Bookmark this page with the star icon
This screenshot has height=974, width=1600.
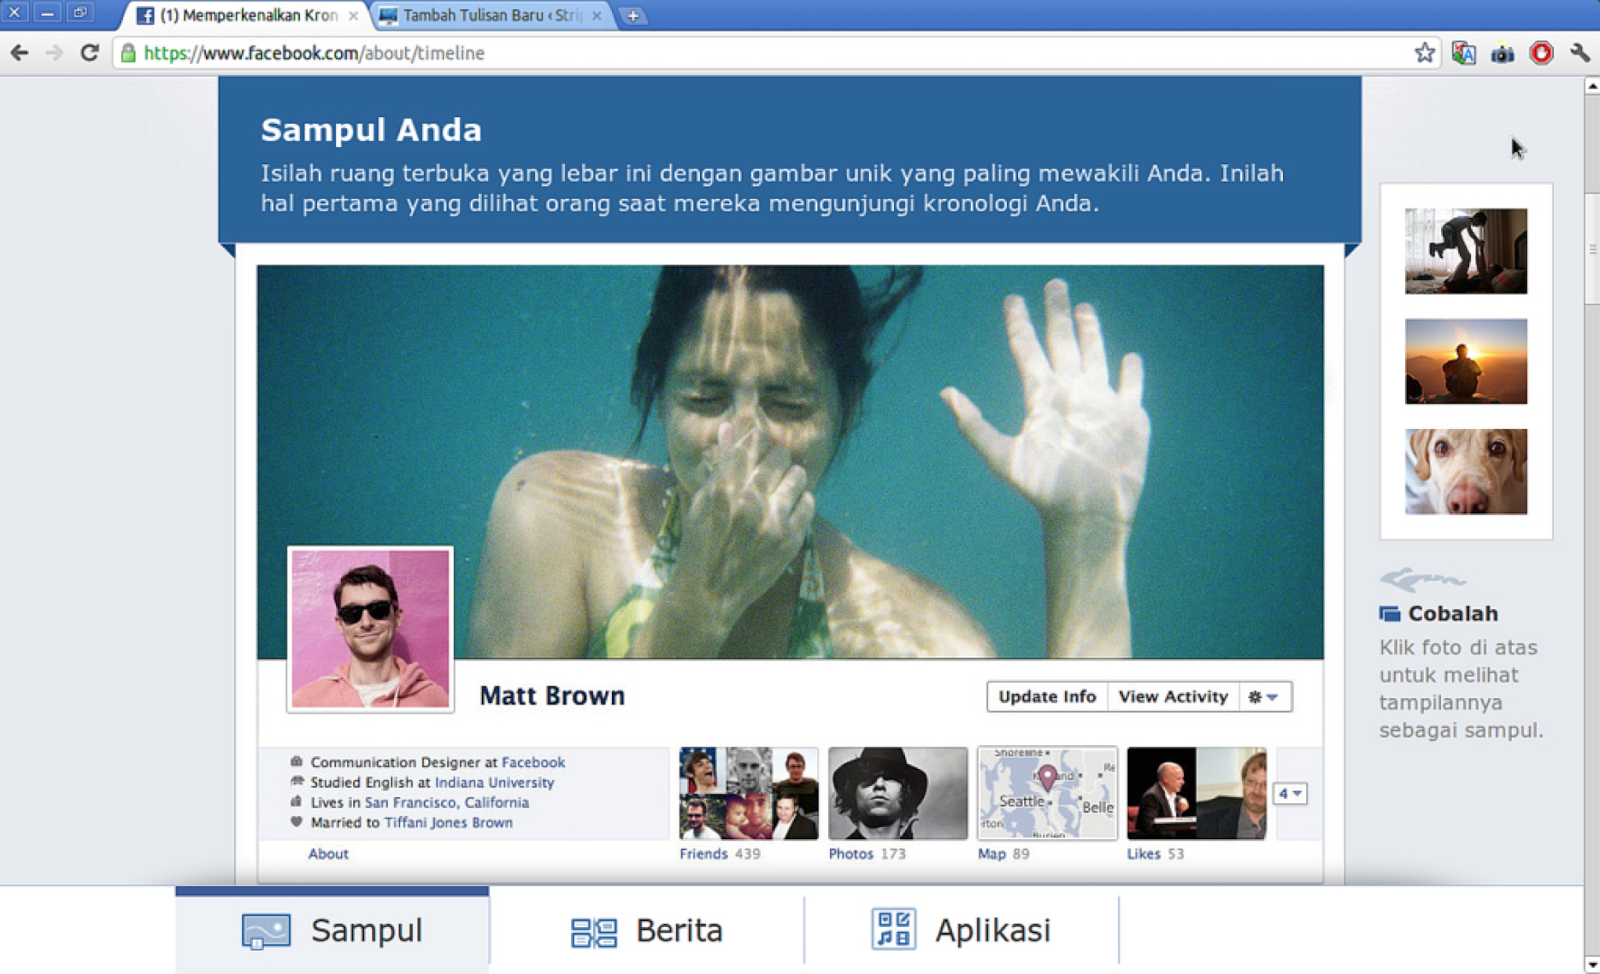point(1425,53)
